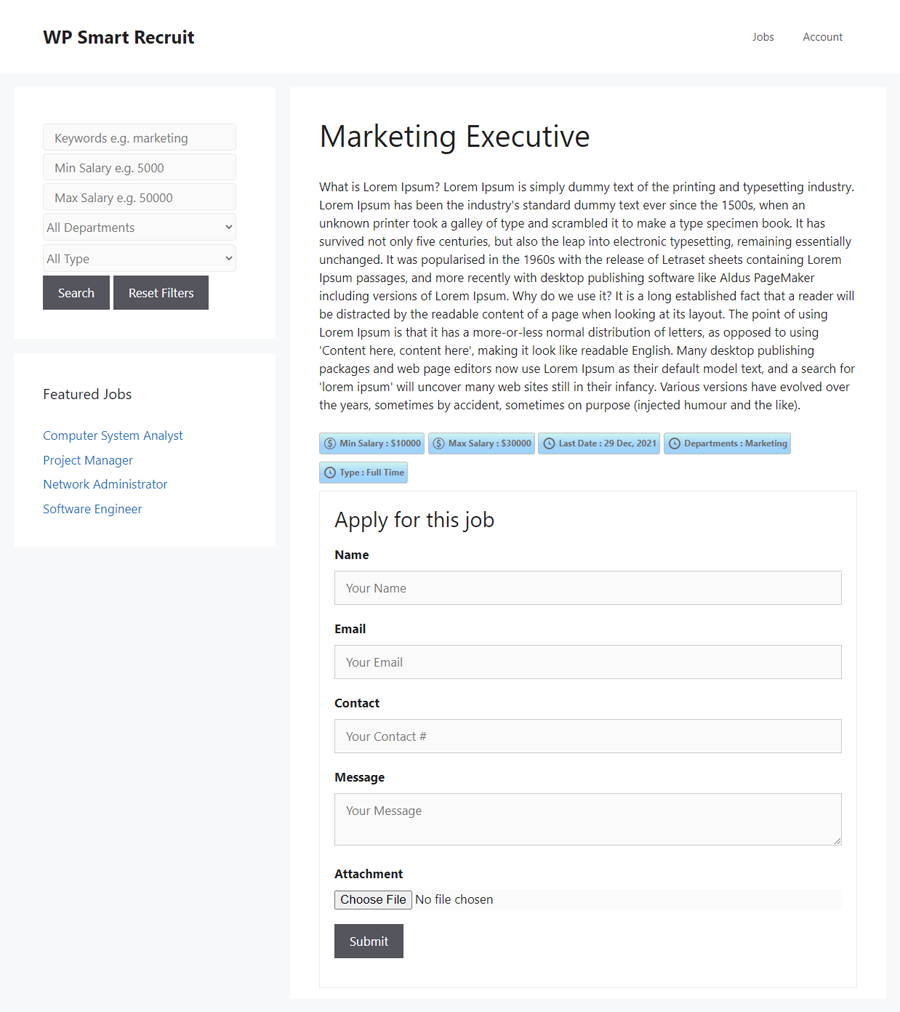Click the clock icon beside Last Date

pyautogui.click(x=549, y=443)
